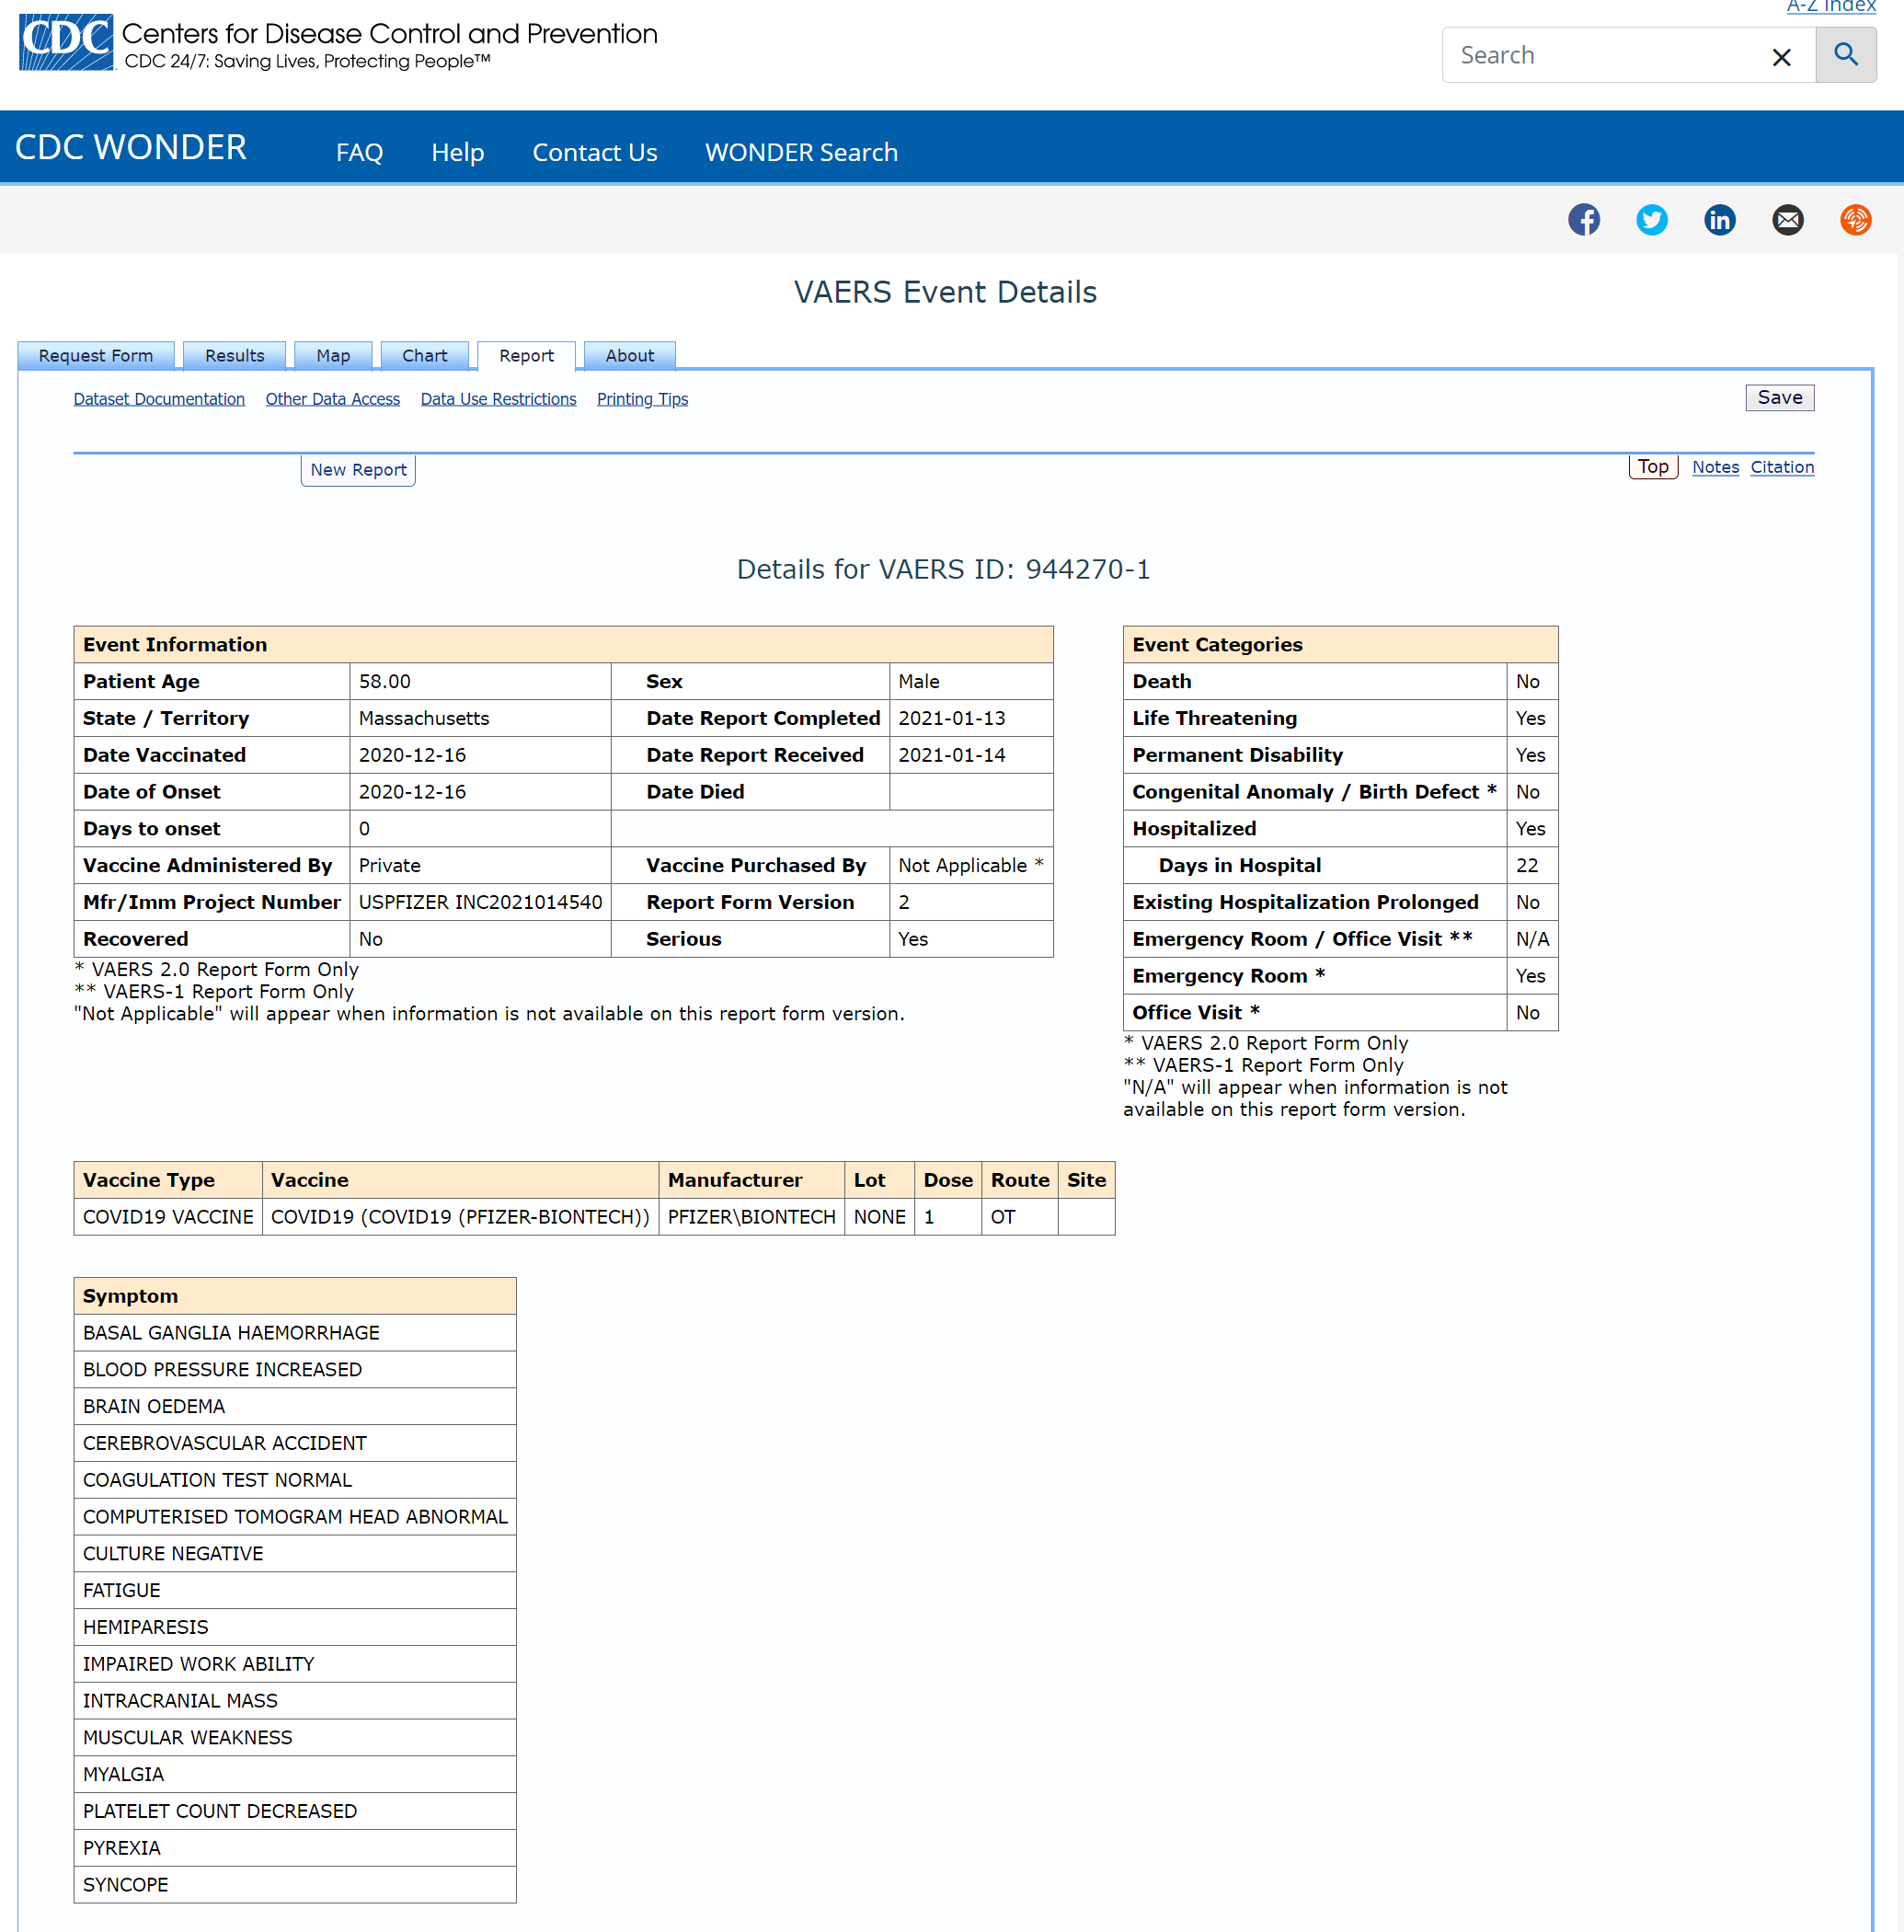Switch to the About tab
Image resolution: width=1904 pixels, height=1932 pixels.
[630, 355]
